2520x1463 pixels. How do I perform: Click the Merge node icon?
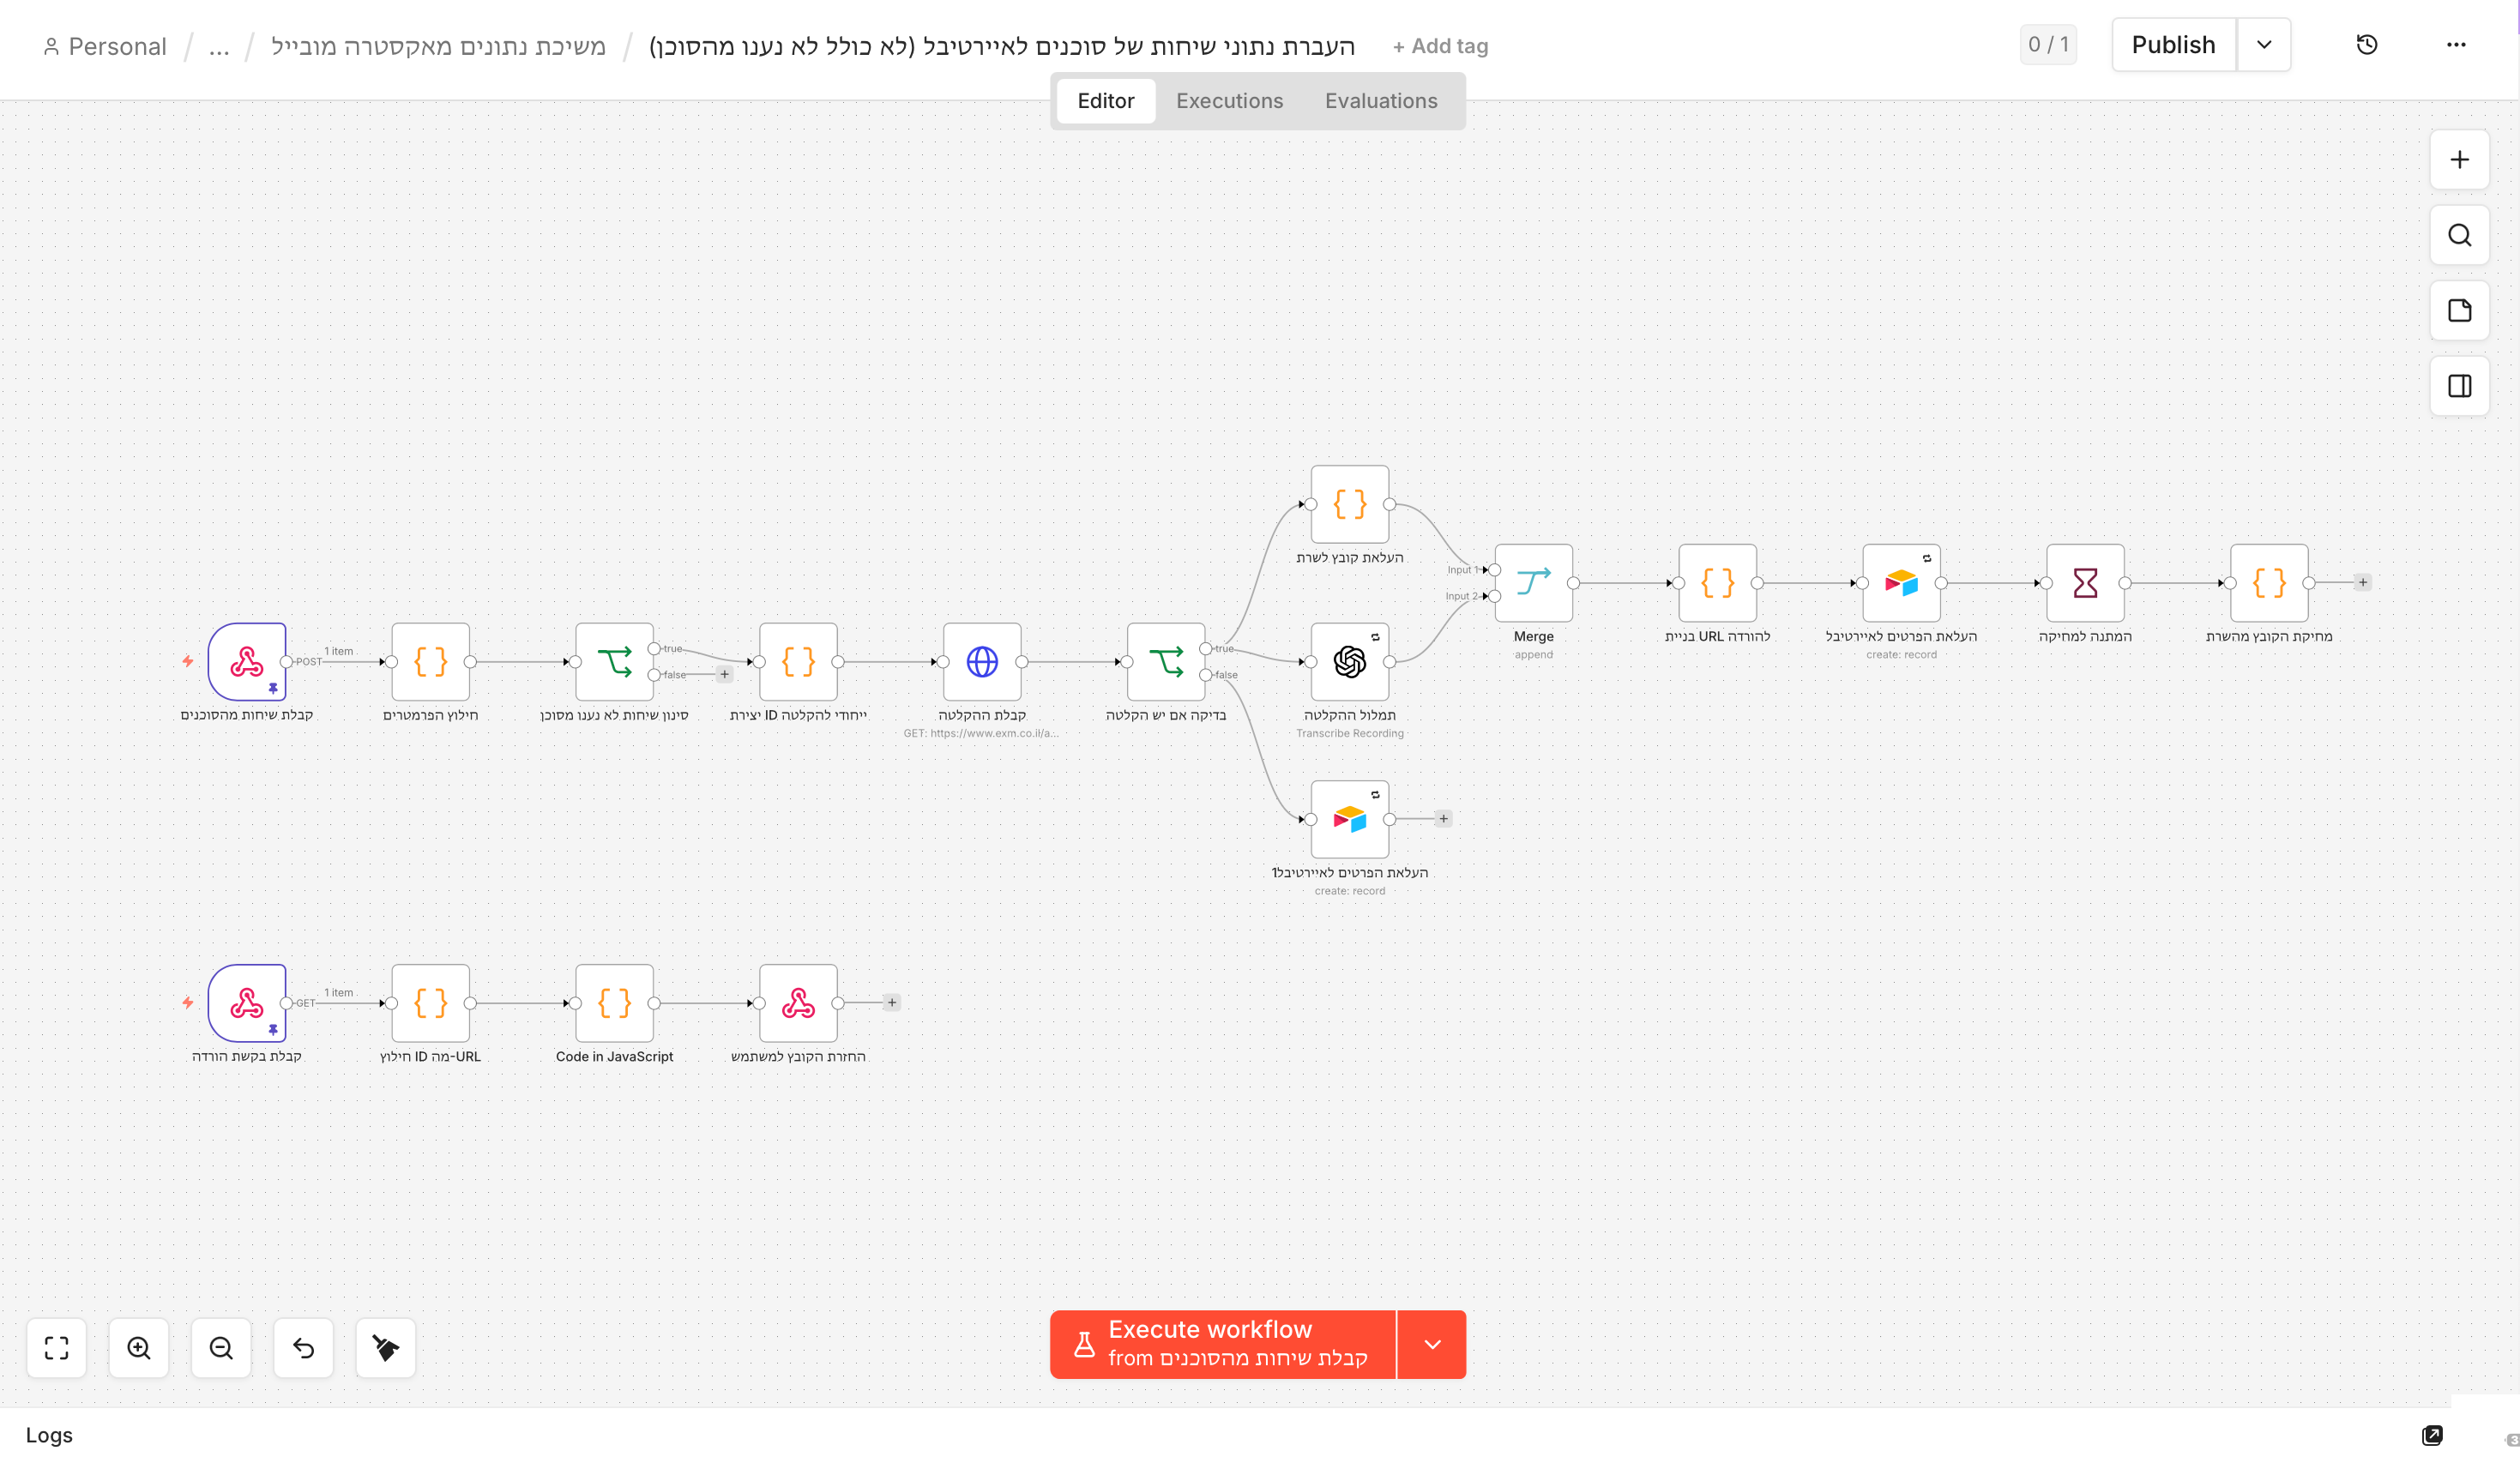pyautogui.click(x=1533, y=582)
